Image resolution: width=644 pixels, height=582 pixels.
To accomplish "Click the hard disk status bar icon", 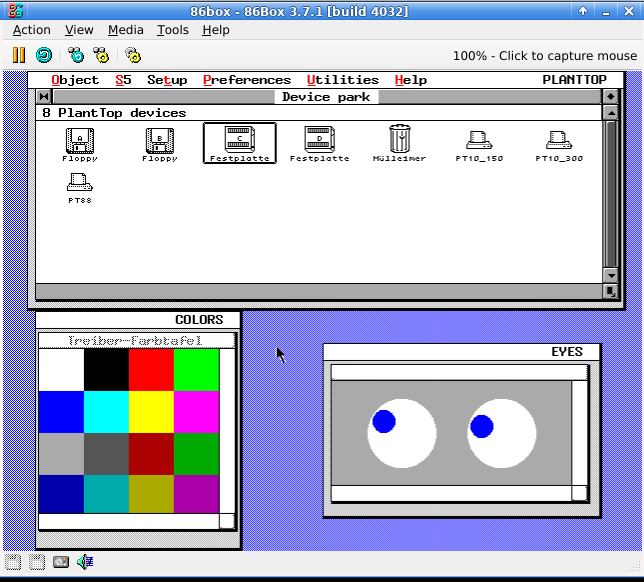I will coord(61,562).
